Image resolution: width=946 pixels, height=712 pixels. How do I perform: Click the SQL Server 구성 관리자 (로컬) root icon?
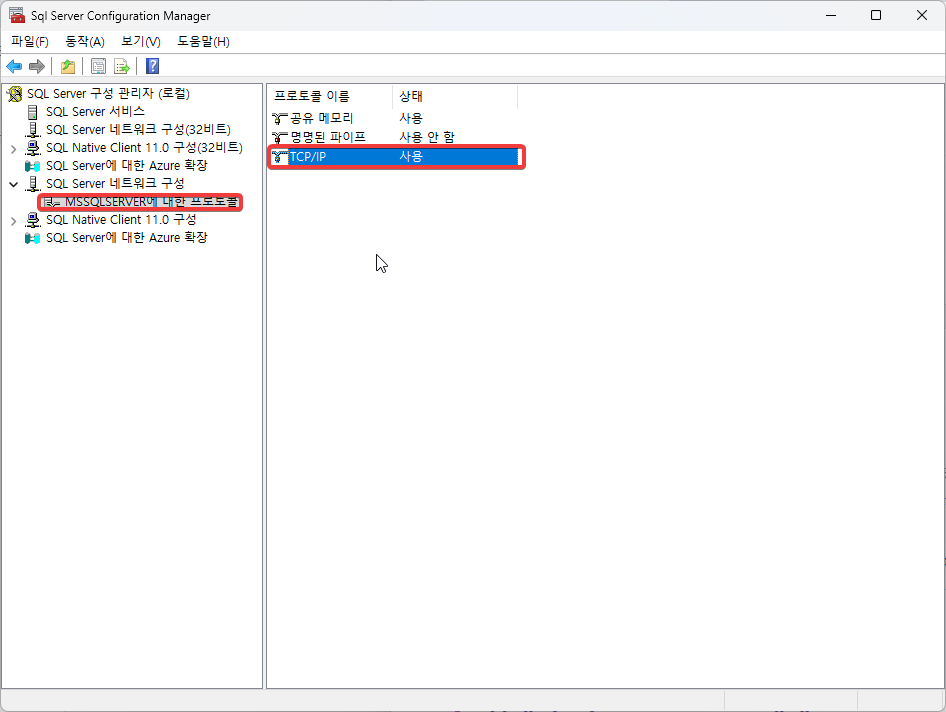pyautogui.click(x=14, y=94)
